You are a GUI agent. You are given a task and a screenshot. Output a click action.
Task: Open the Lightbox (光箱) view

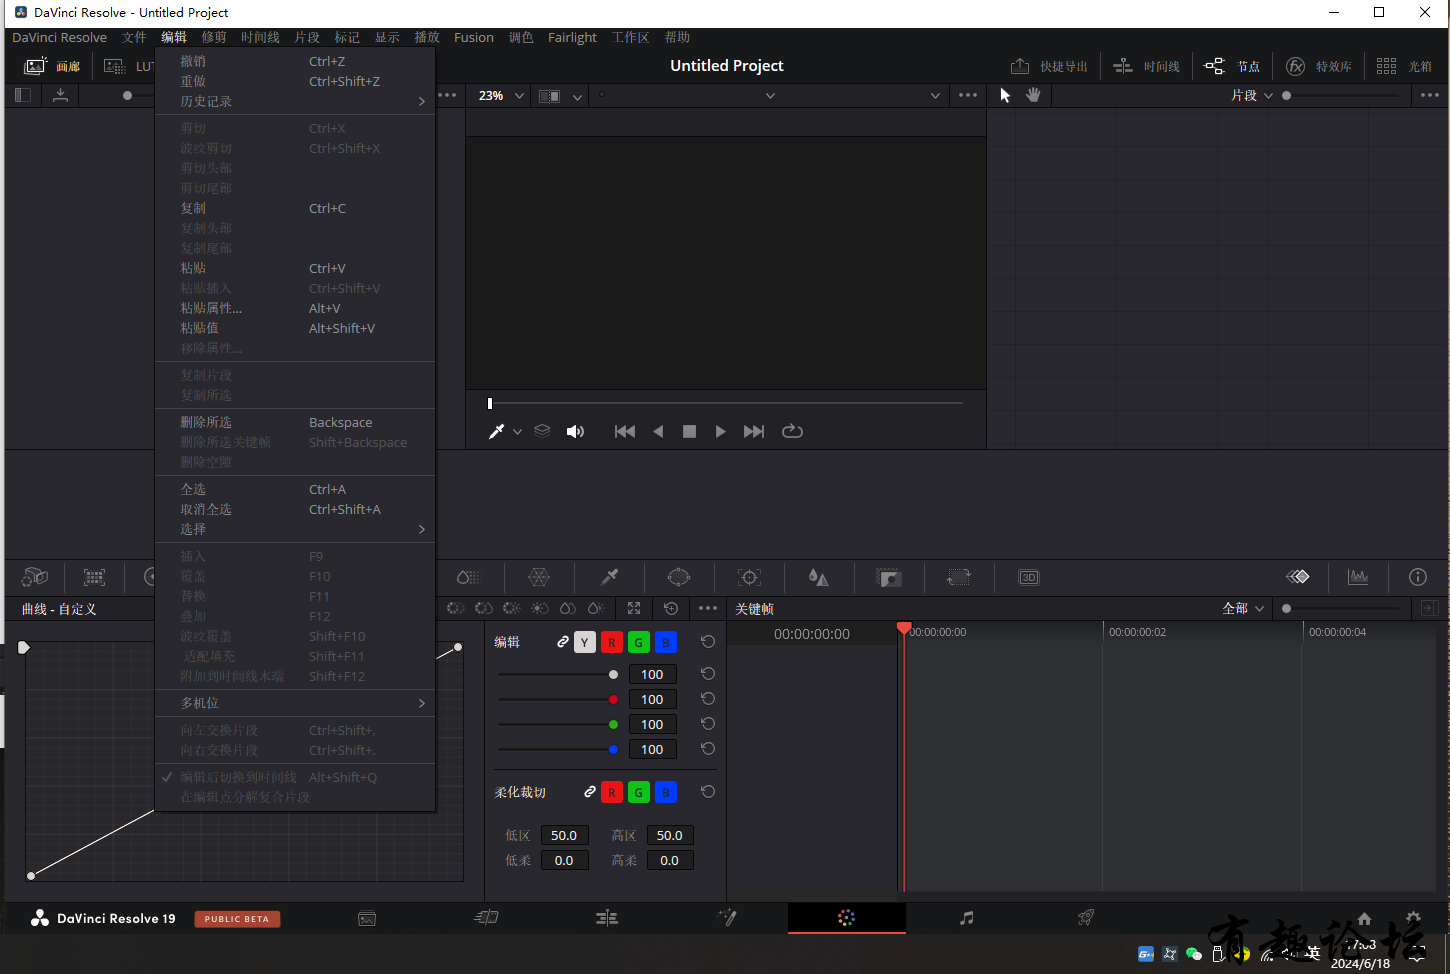coord(1404,66)
